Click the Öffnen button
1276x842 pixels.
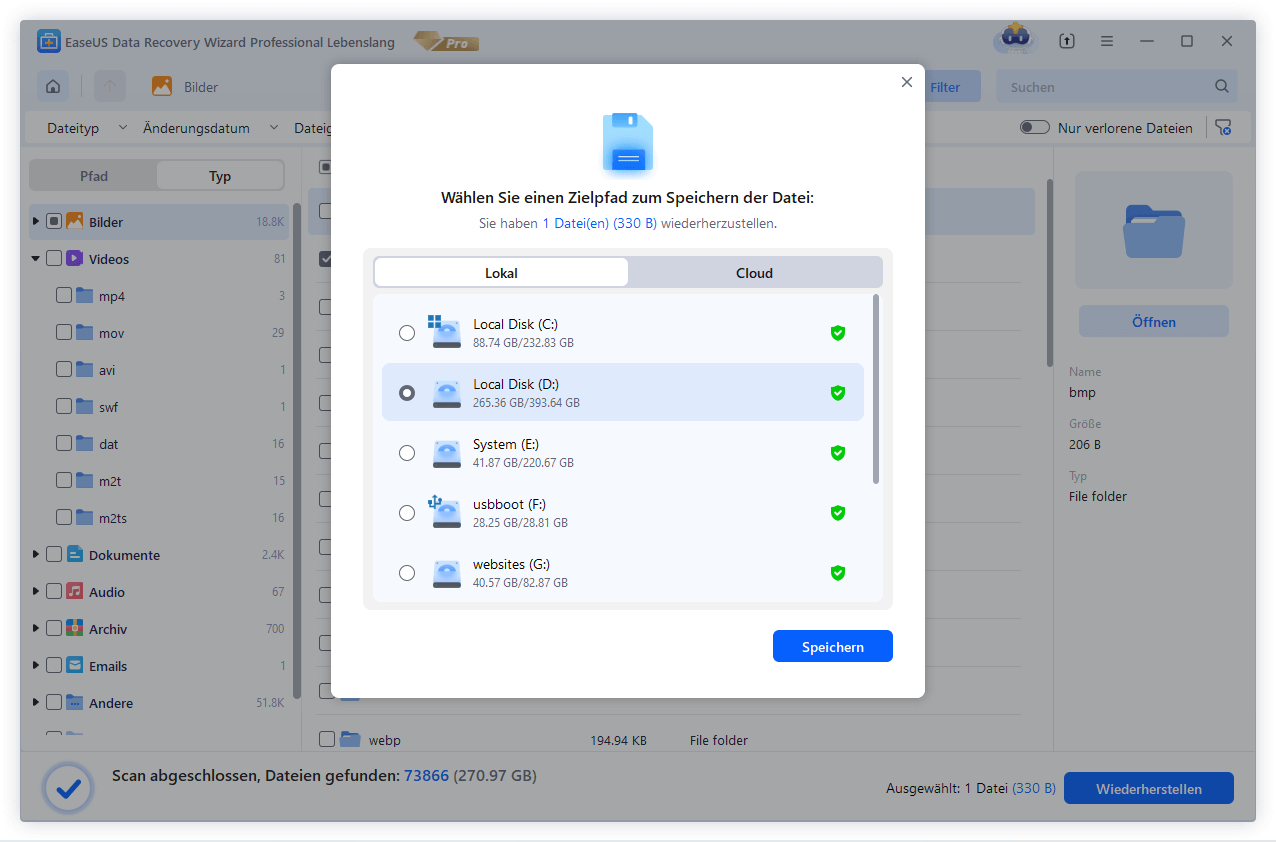click(1153, 322)
